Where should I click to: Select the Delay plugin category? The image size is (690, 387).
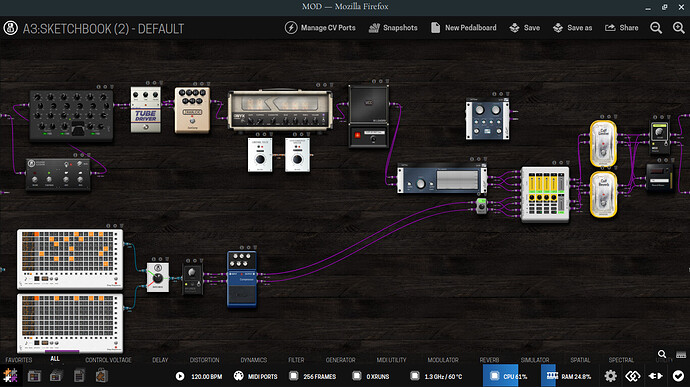coord(160,360)
